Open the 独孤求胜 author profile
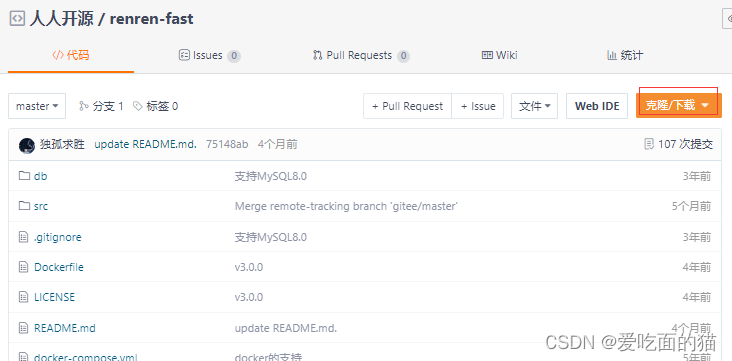Viewport: 732px width, 361px height. pos(62,144)
